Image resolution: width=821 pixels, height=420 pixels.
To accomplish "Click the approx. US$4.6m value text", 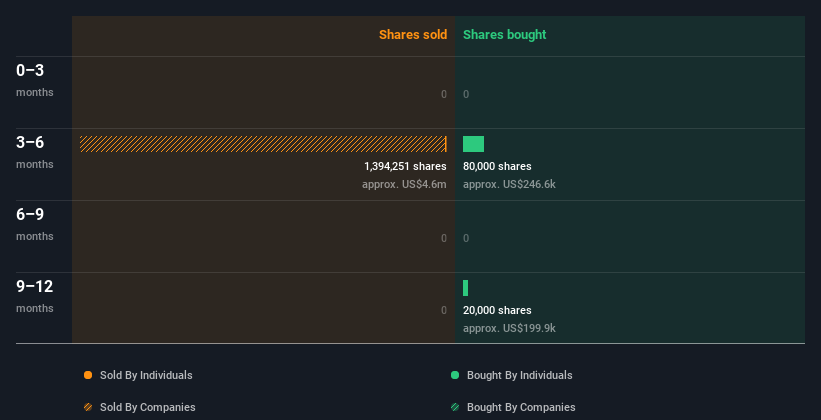I will (404, 184).
